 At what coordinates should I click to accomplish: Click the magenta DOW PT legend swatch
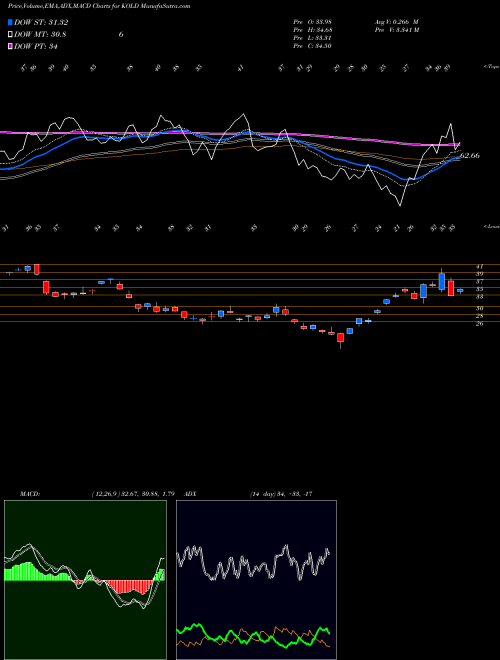click(x=10, y=47)
